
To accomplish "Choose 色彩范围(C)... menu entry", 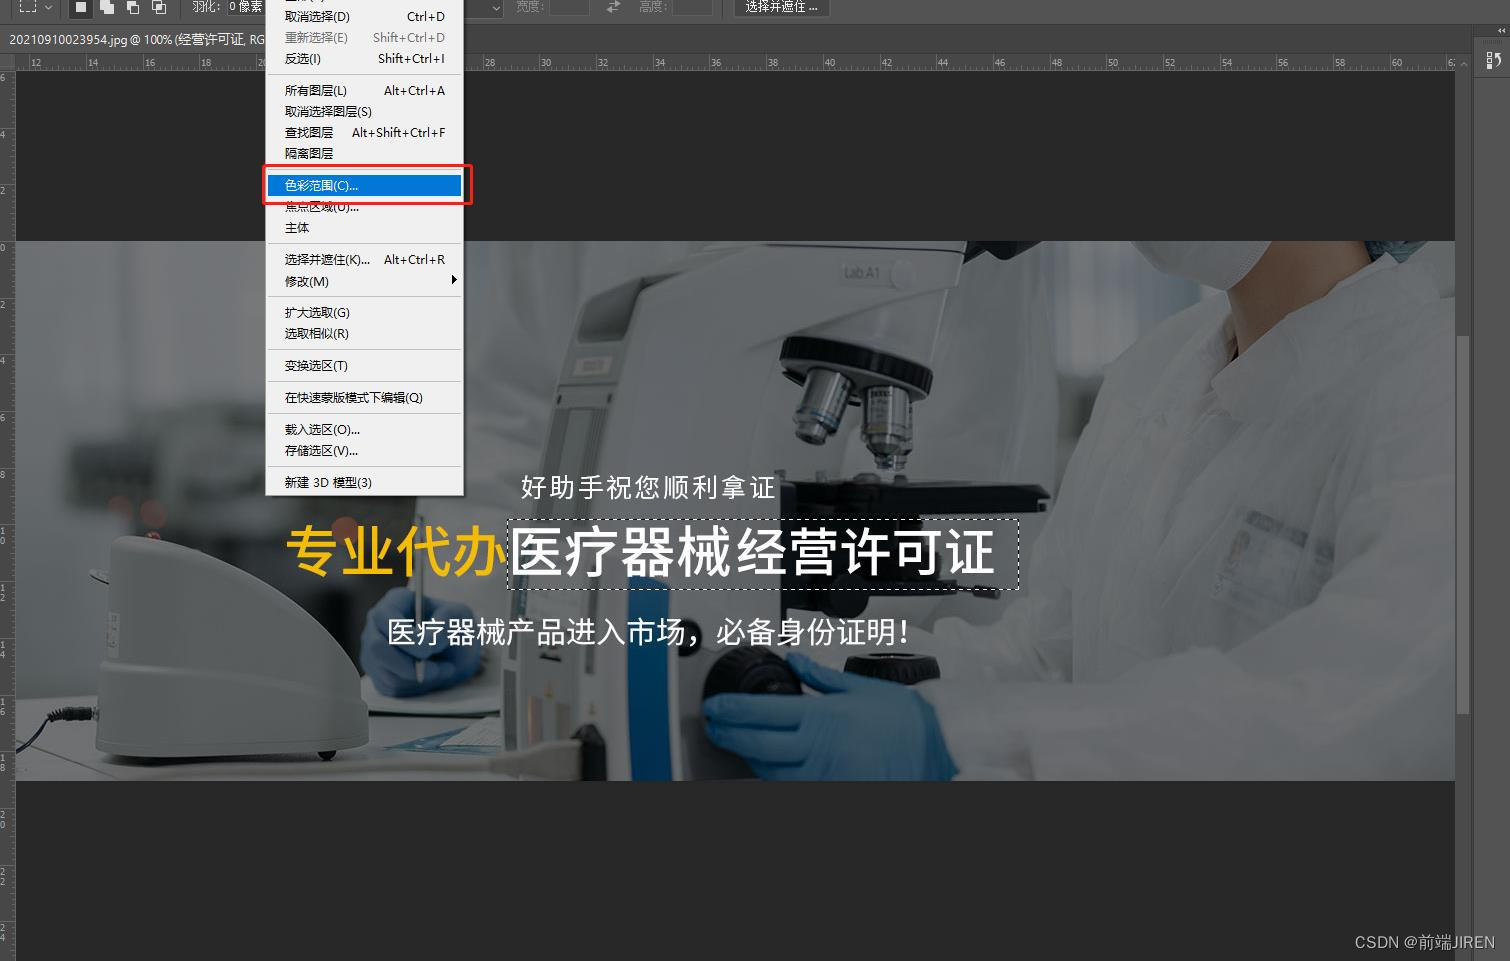I will (364, 185).
